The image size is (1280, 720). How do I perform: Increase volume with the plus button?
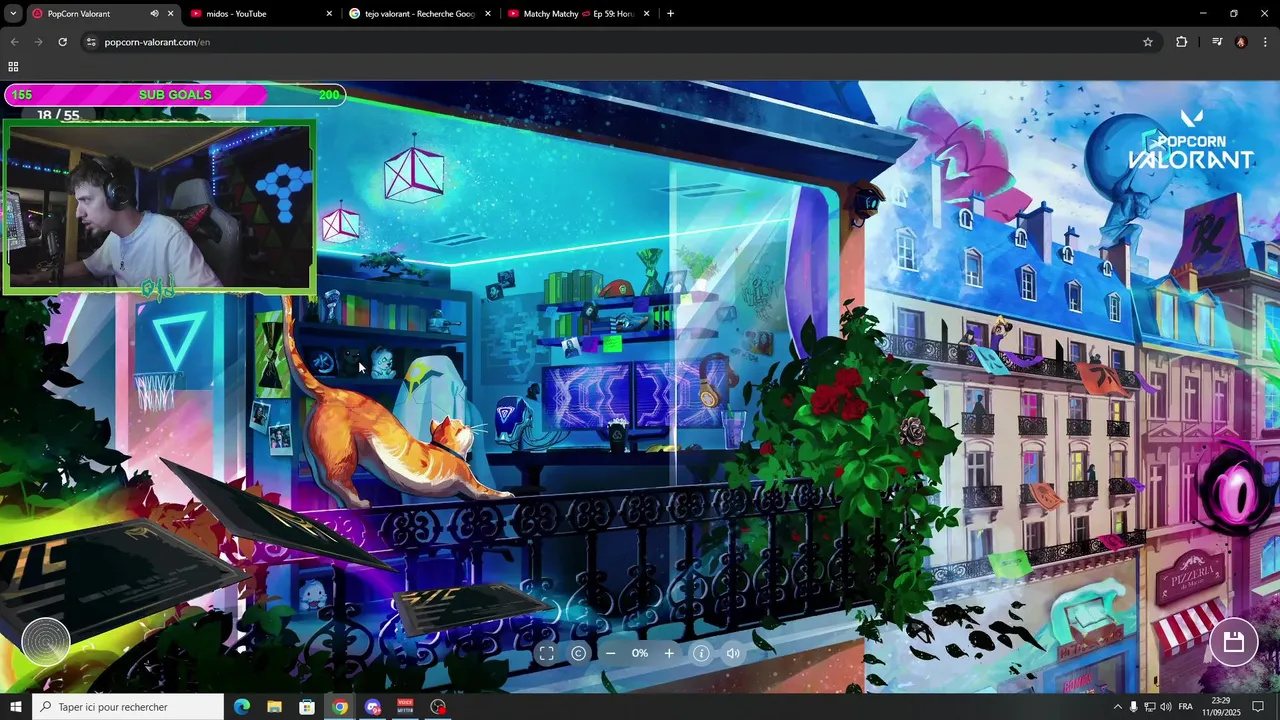pos(669,653)
